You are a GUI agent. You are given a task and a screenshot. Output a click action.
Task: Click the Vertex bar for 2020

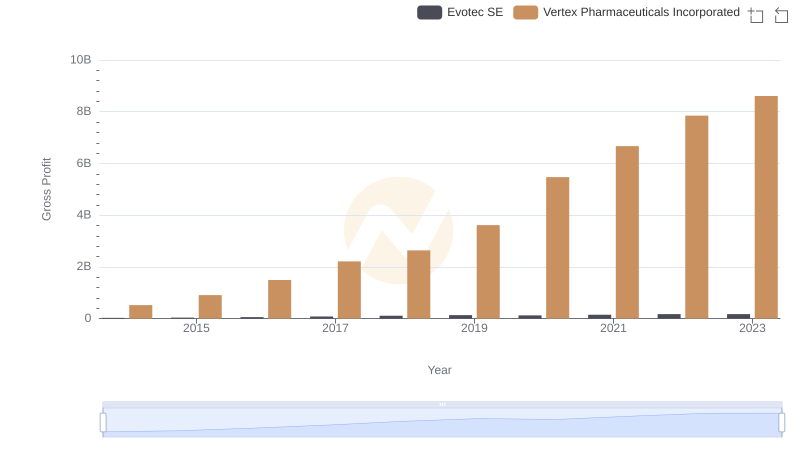coord(558,248)
